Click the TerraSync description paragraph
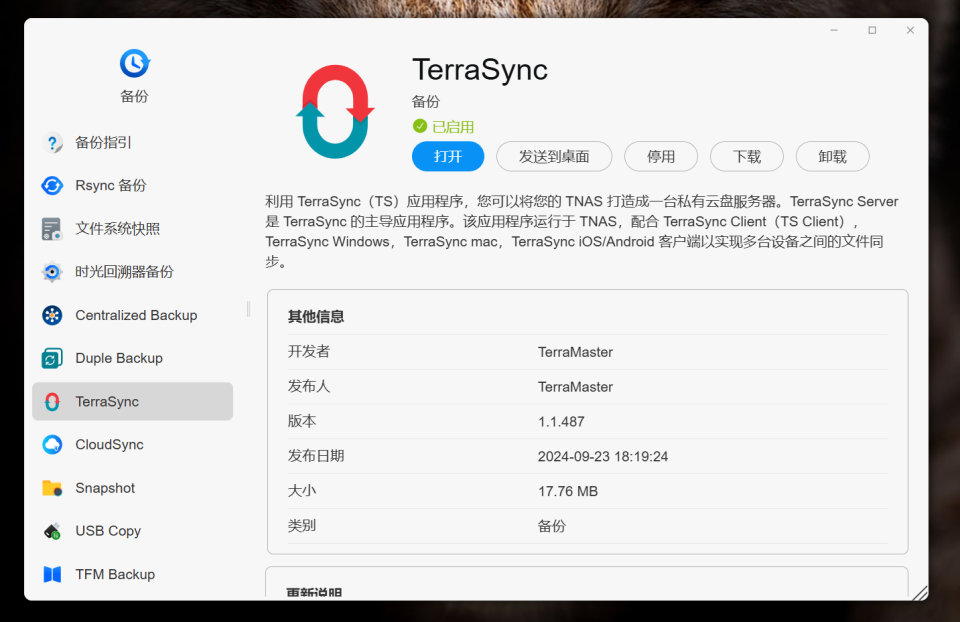960x622 pixels. (582, 231)
